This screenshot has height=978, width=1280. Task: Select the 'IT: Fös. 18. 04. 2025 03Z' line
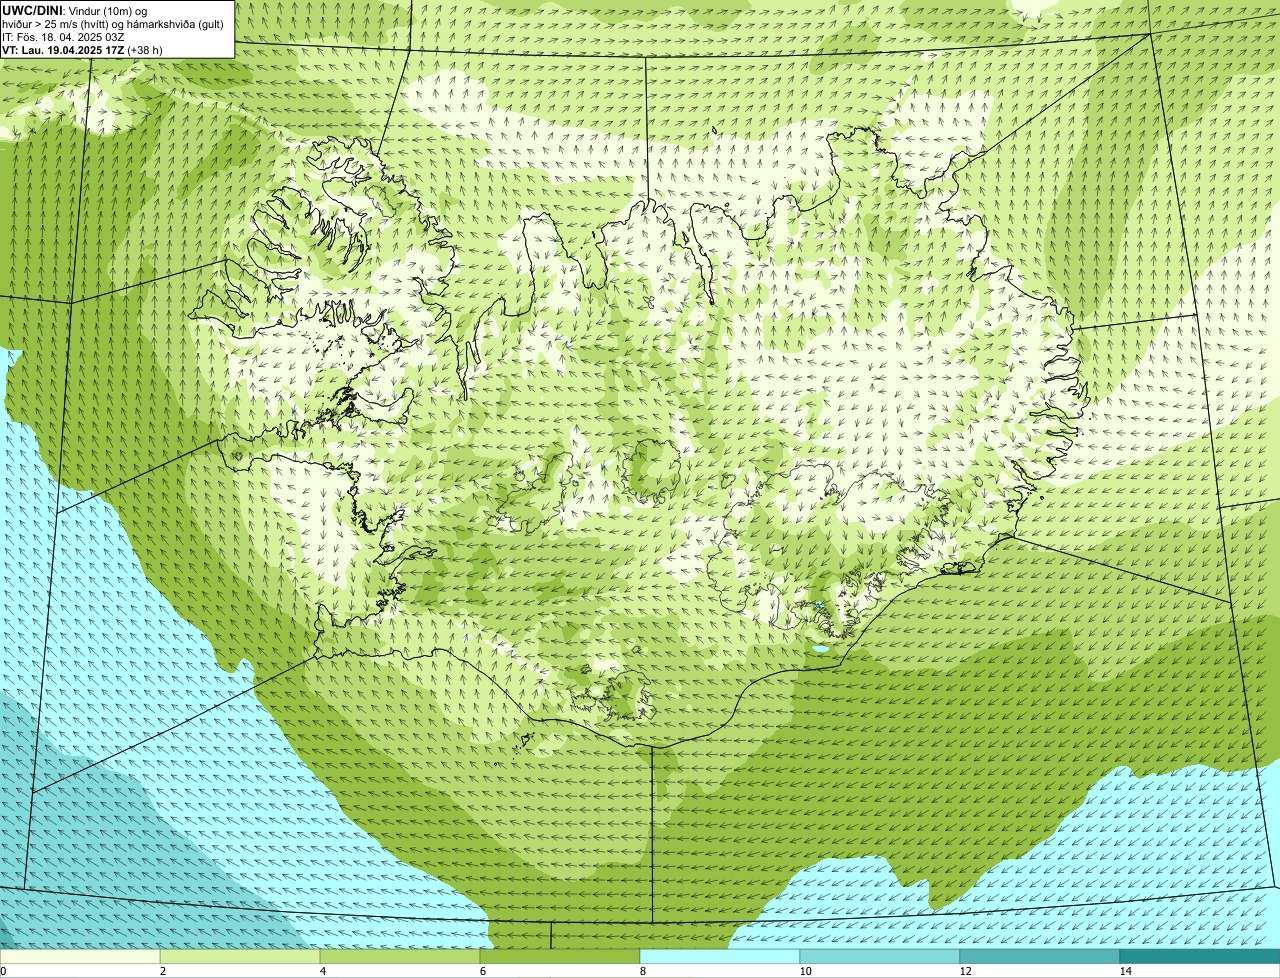pyautogui.click(x=63, y=37)
